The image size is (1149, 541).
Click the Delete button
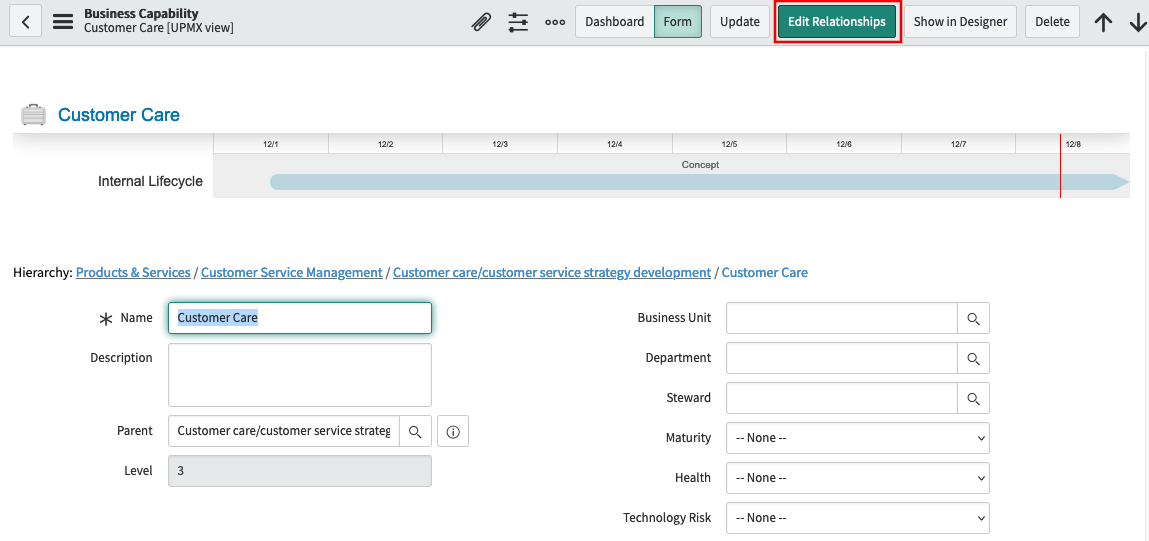tap(1052, 22)
